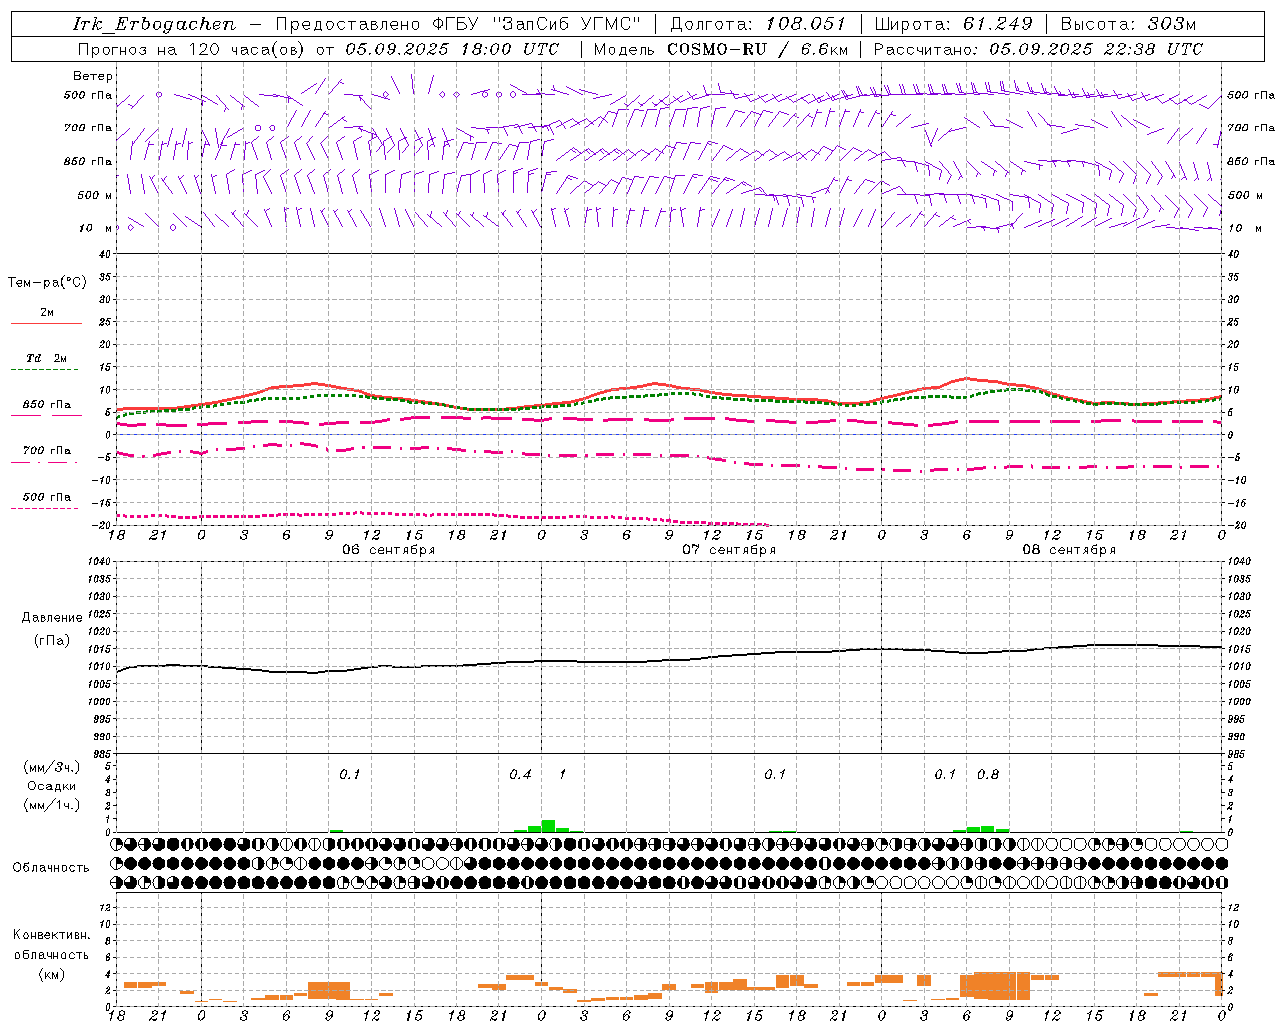Image resolution: width=1280 pixels, height=1024 pixels.
Task: Click the 850 гПа temperature legend entry
Action: tap(46, 405)
